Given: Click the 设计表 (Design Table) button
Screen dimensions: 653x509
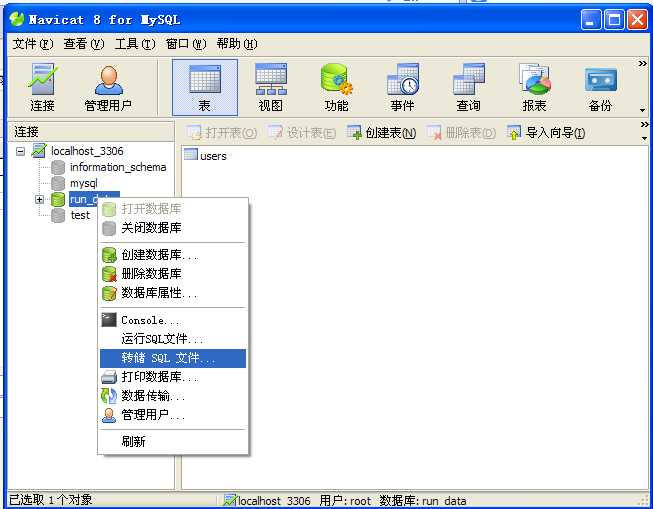Looking at the screenshot, I should 302,133.
